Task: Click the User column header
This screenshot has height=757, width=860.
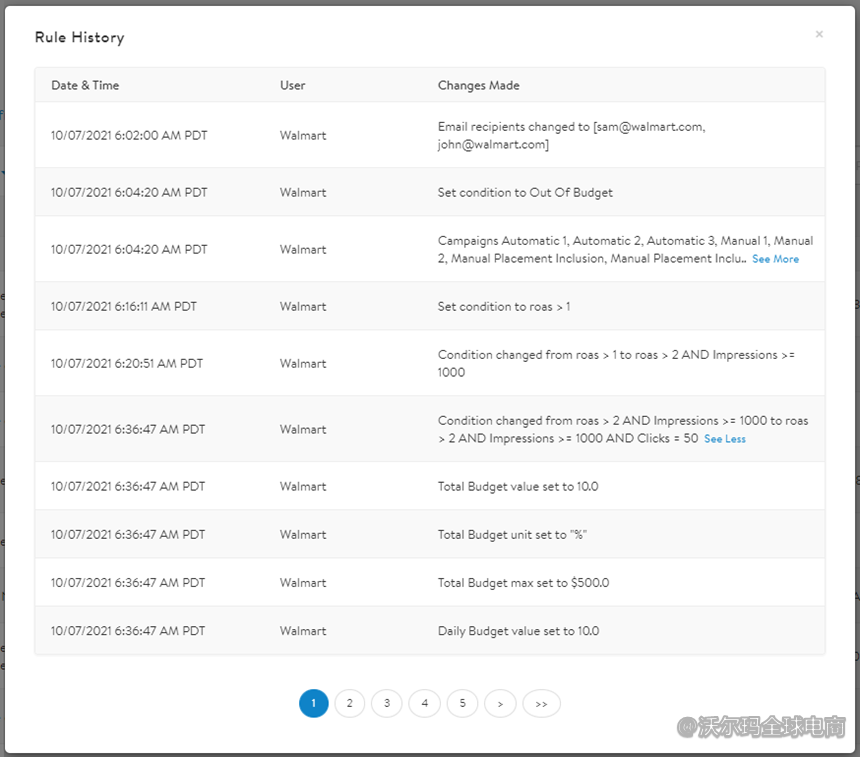Action: click(x=292, y=86)
